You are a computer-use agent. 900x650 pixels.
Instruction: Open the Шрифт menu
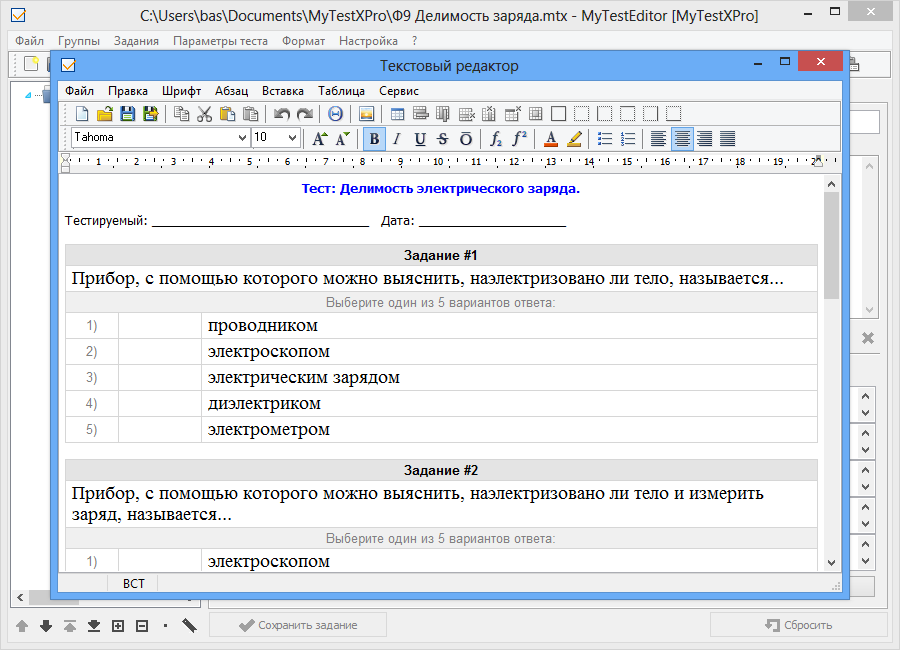click(x=181, y=91)
